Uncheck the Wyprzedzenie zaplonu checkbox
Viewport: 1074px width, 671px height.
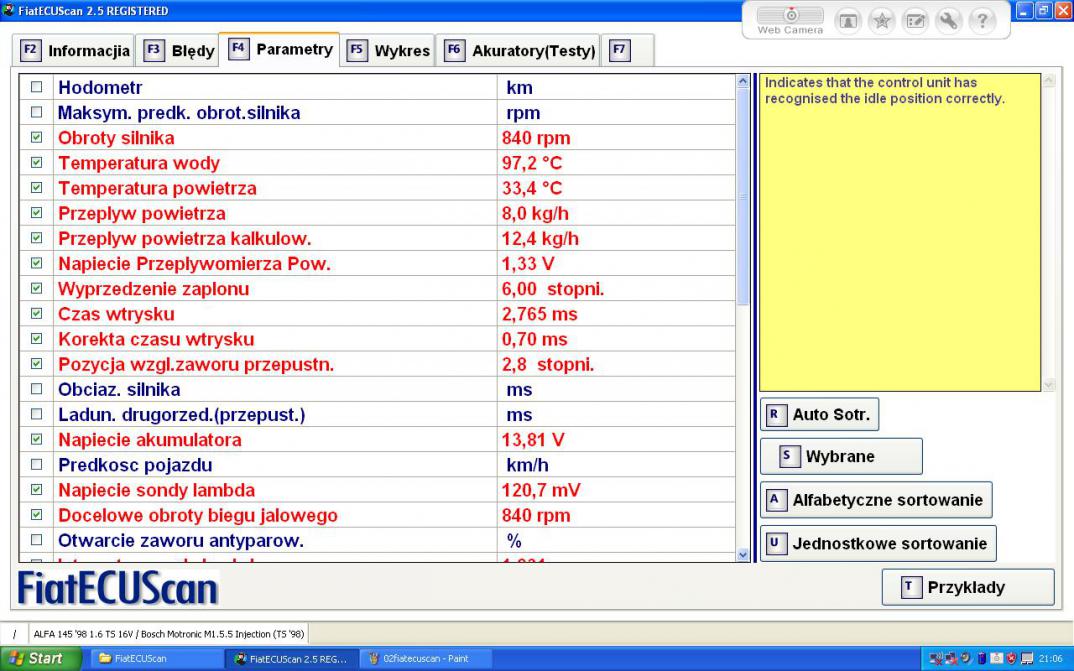[x=36, y=288]
